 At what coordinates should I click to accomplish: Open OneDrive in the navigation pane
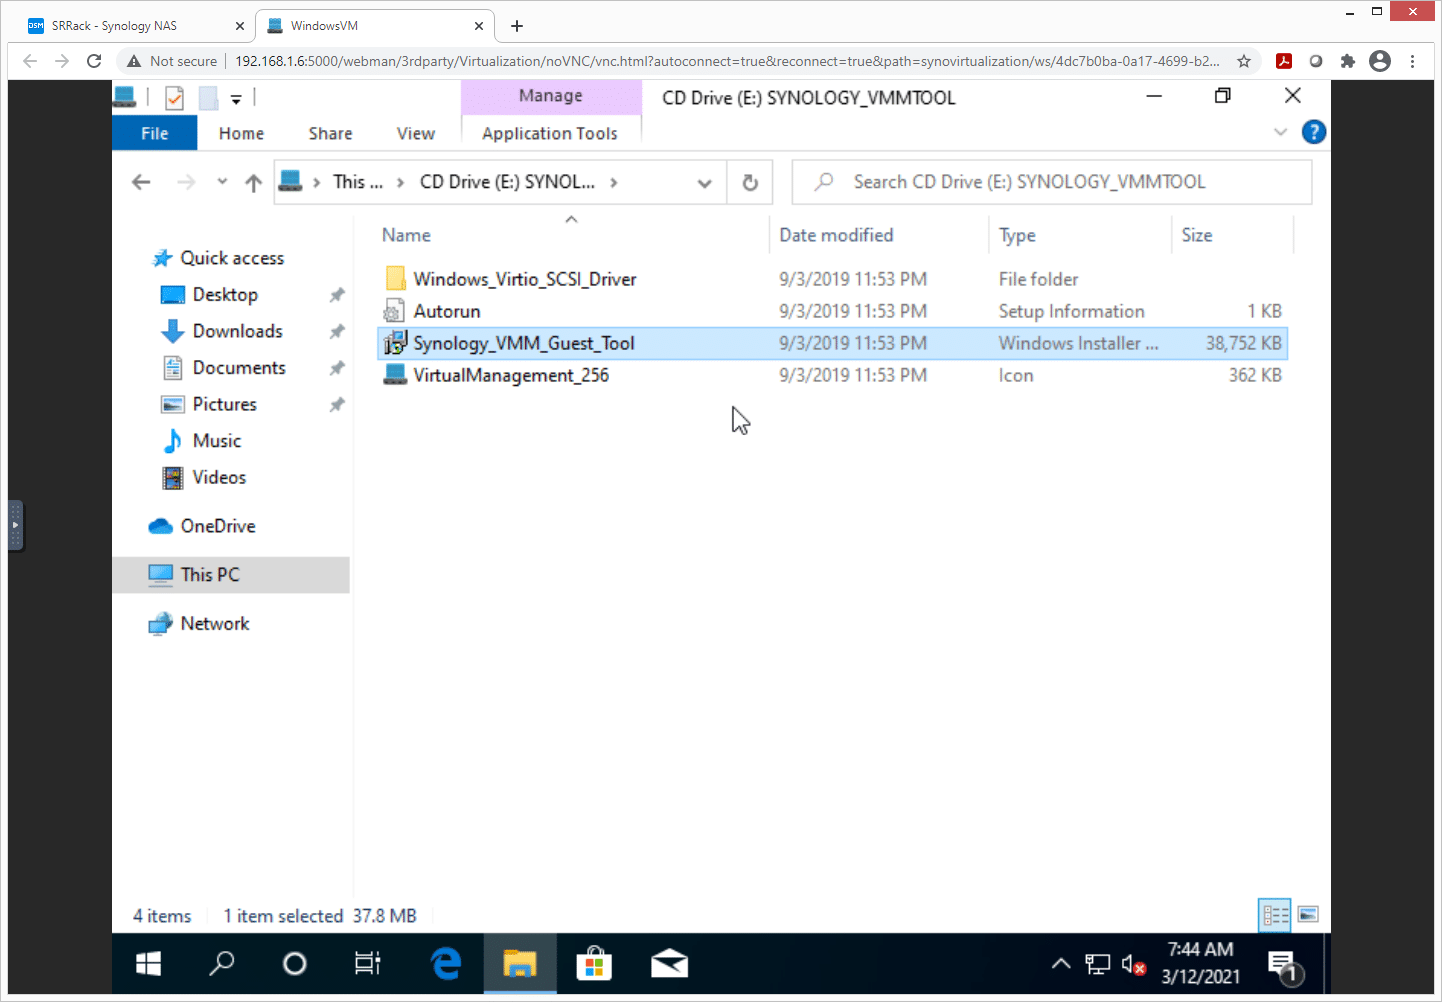[x=217, y=526]
